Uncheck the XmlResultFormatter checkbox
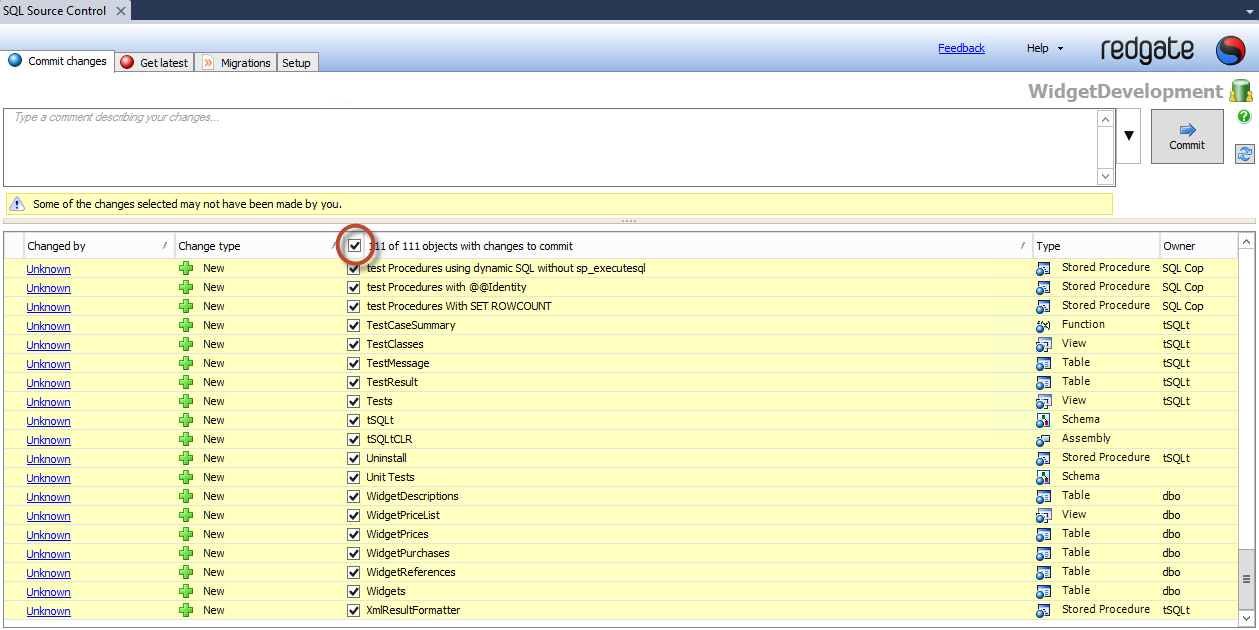This screenshot has width=1259, height=630. coord(353,610)
